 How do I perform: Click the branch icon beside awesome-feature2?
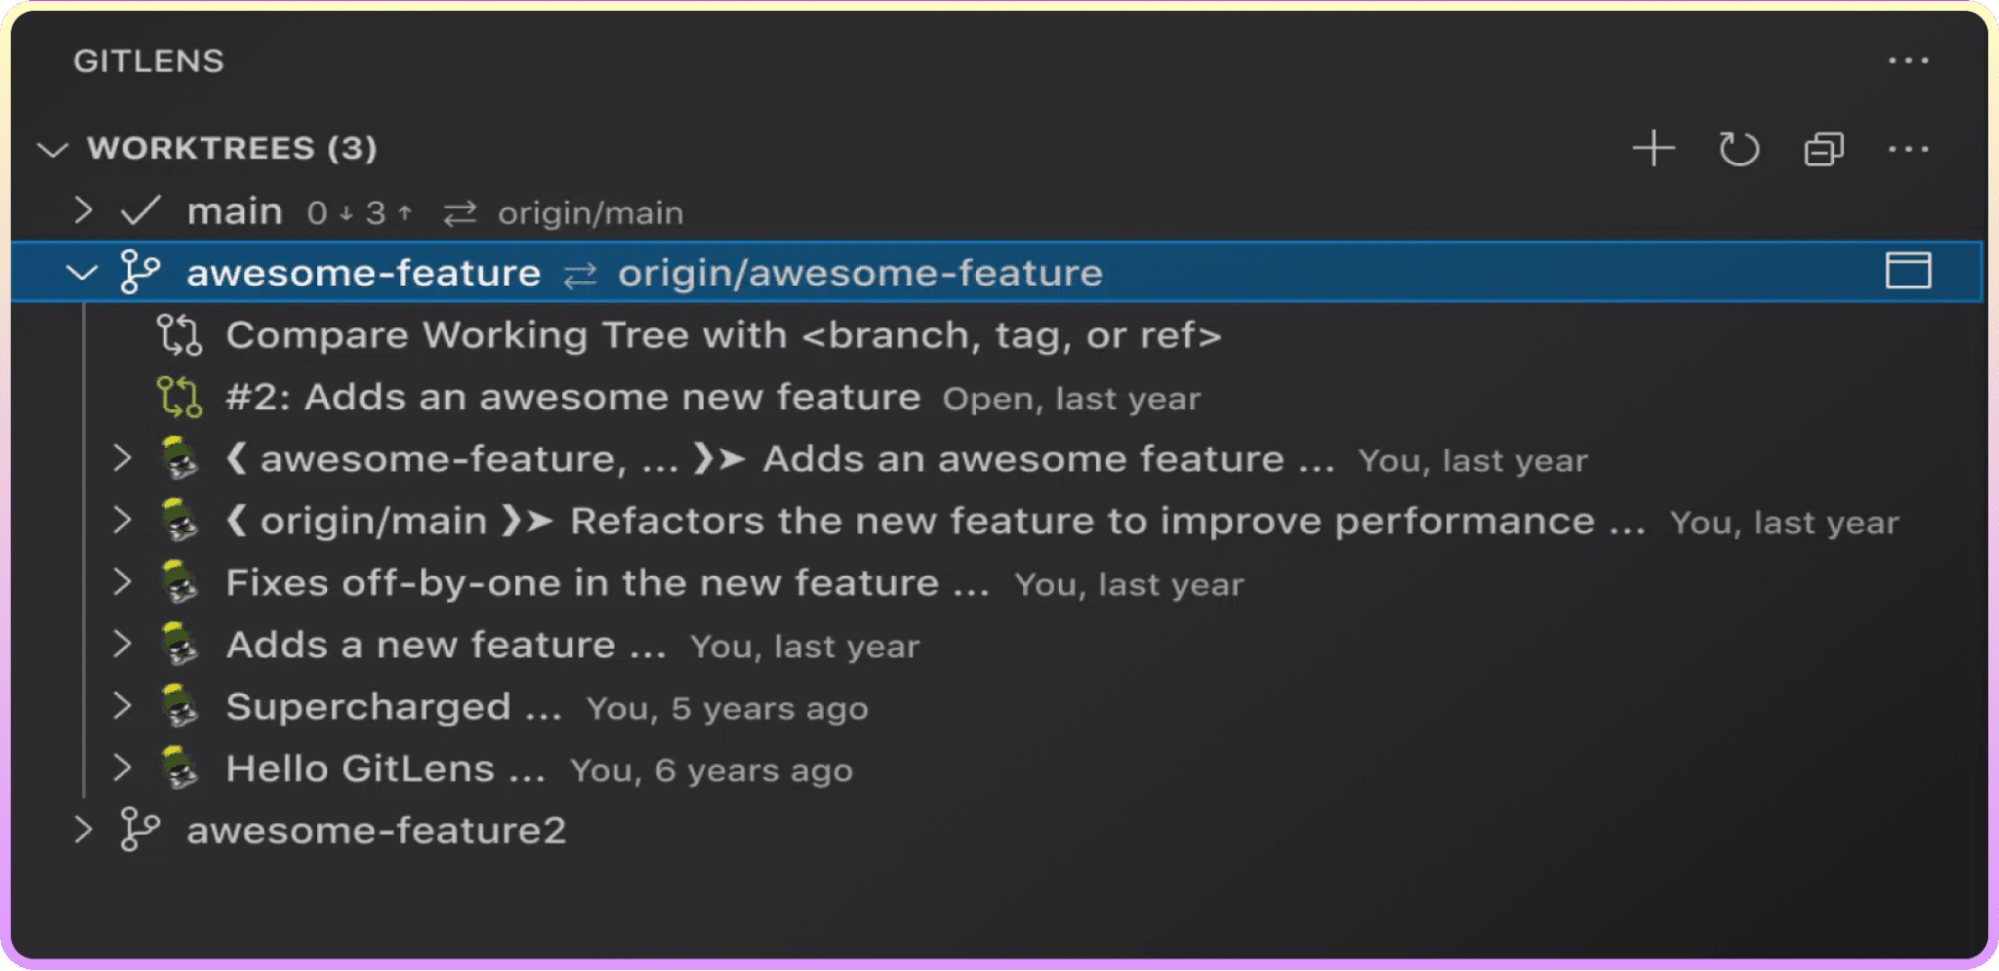[139, 830]
